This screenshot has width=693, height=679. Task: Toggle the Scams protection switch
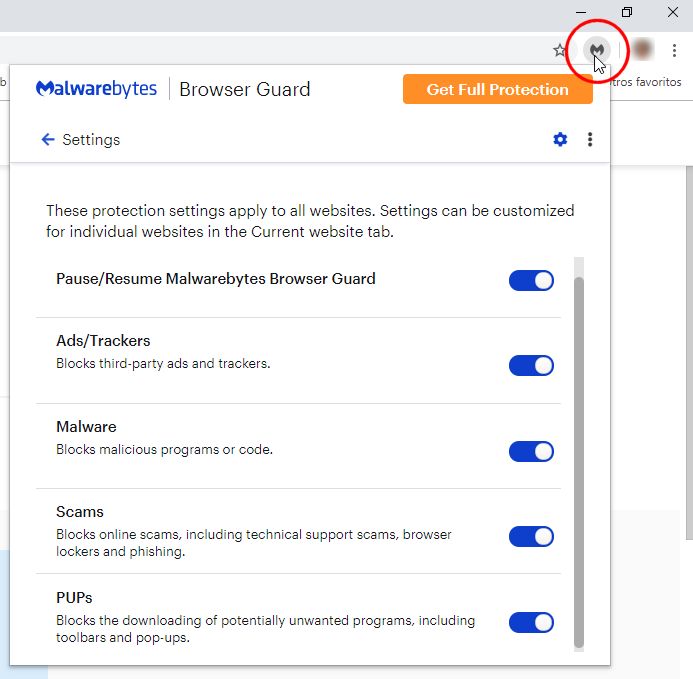pos(531,537)
